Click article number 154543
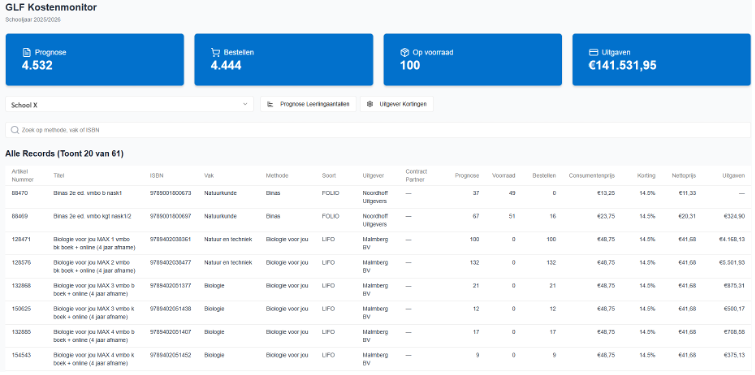Screen dimensions: 755x375 [21, 355]
